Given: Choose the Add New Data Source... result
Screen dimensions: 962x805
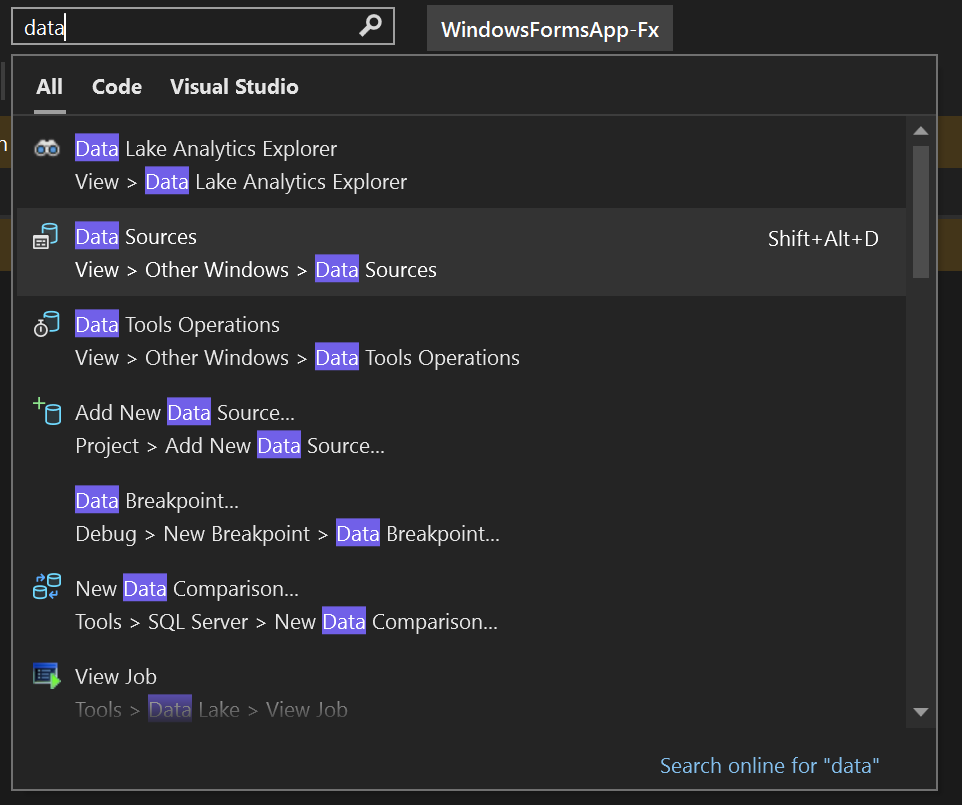Looking at the screenshot, I should click(x=230, y=429).
